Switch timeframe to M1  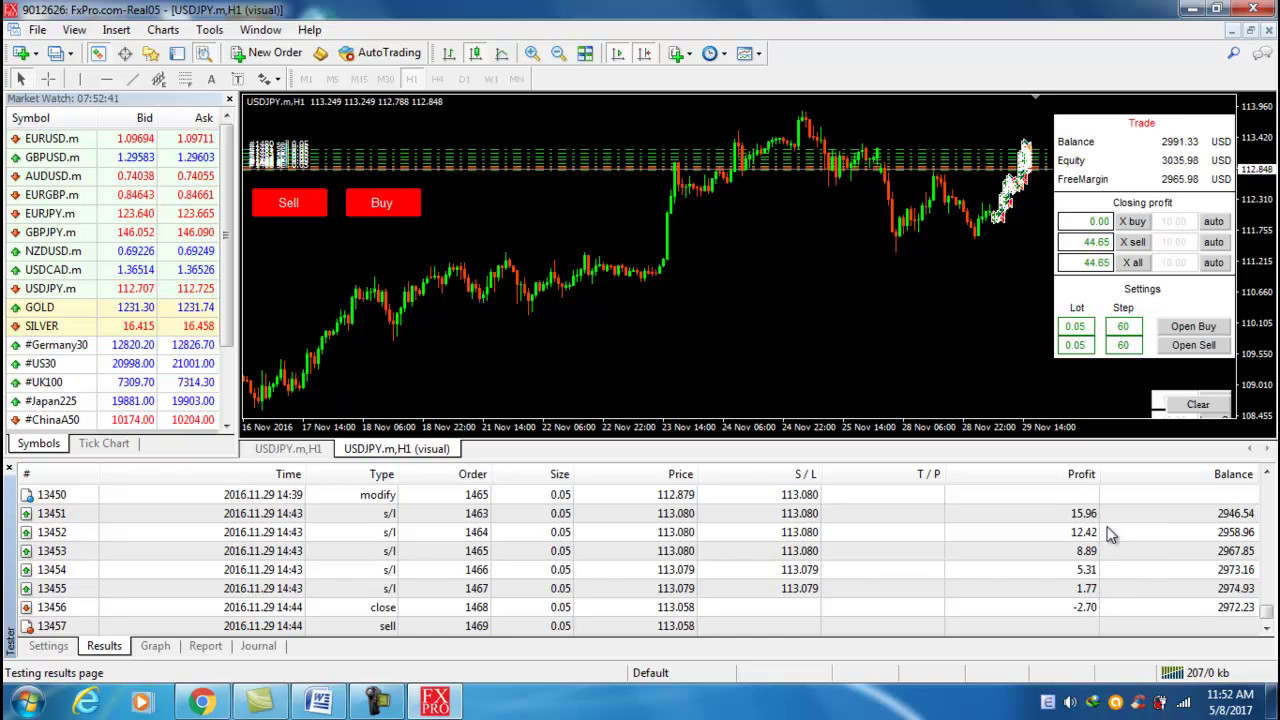[x=306, y=79]
